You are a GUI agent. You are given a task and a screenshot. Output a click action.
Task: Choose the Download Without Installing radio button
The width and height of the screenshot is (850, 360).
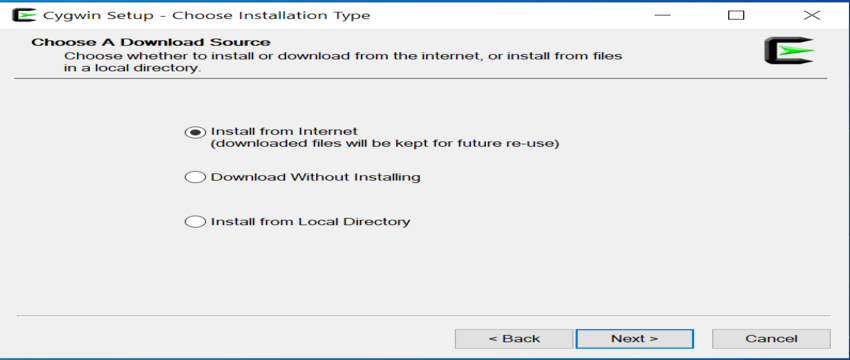pos(195,177)
